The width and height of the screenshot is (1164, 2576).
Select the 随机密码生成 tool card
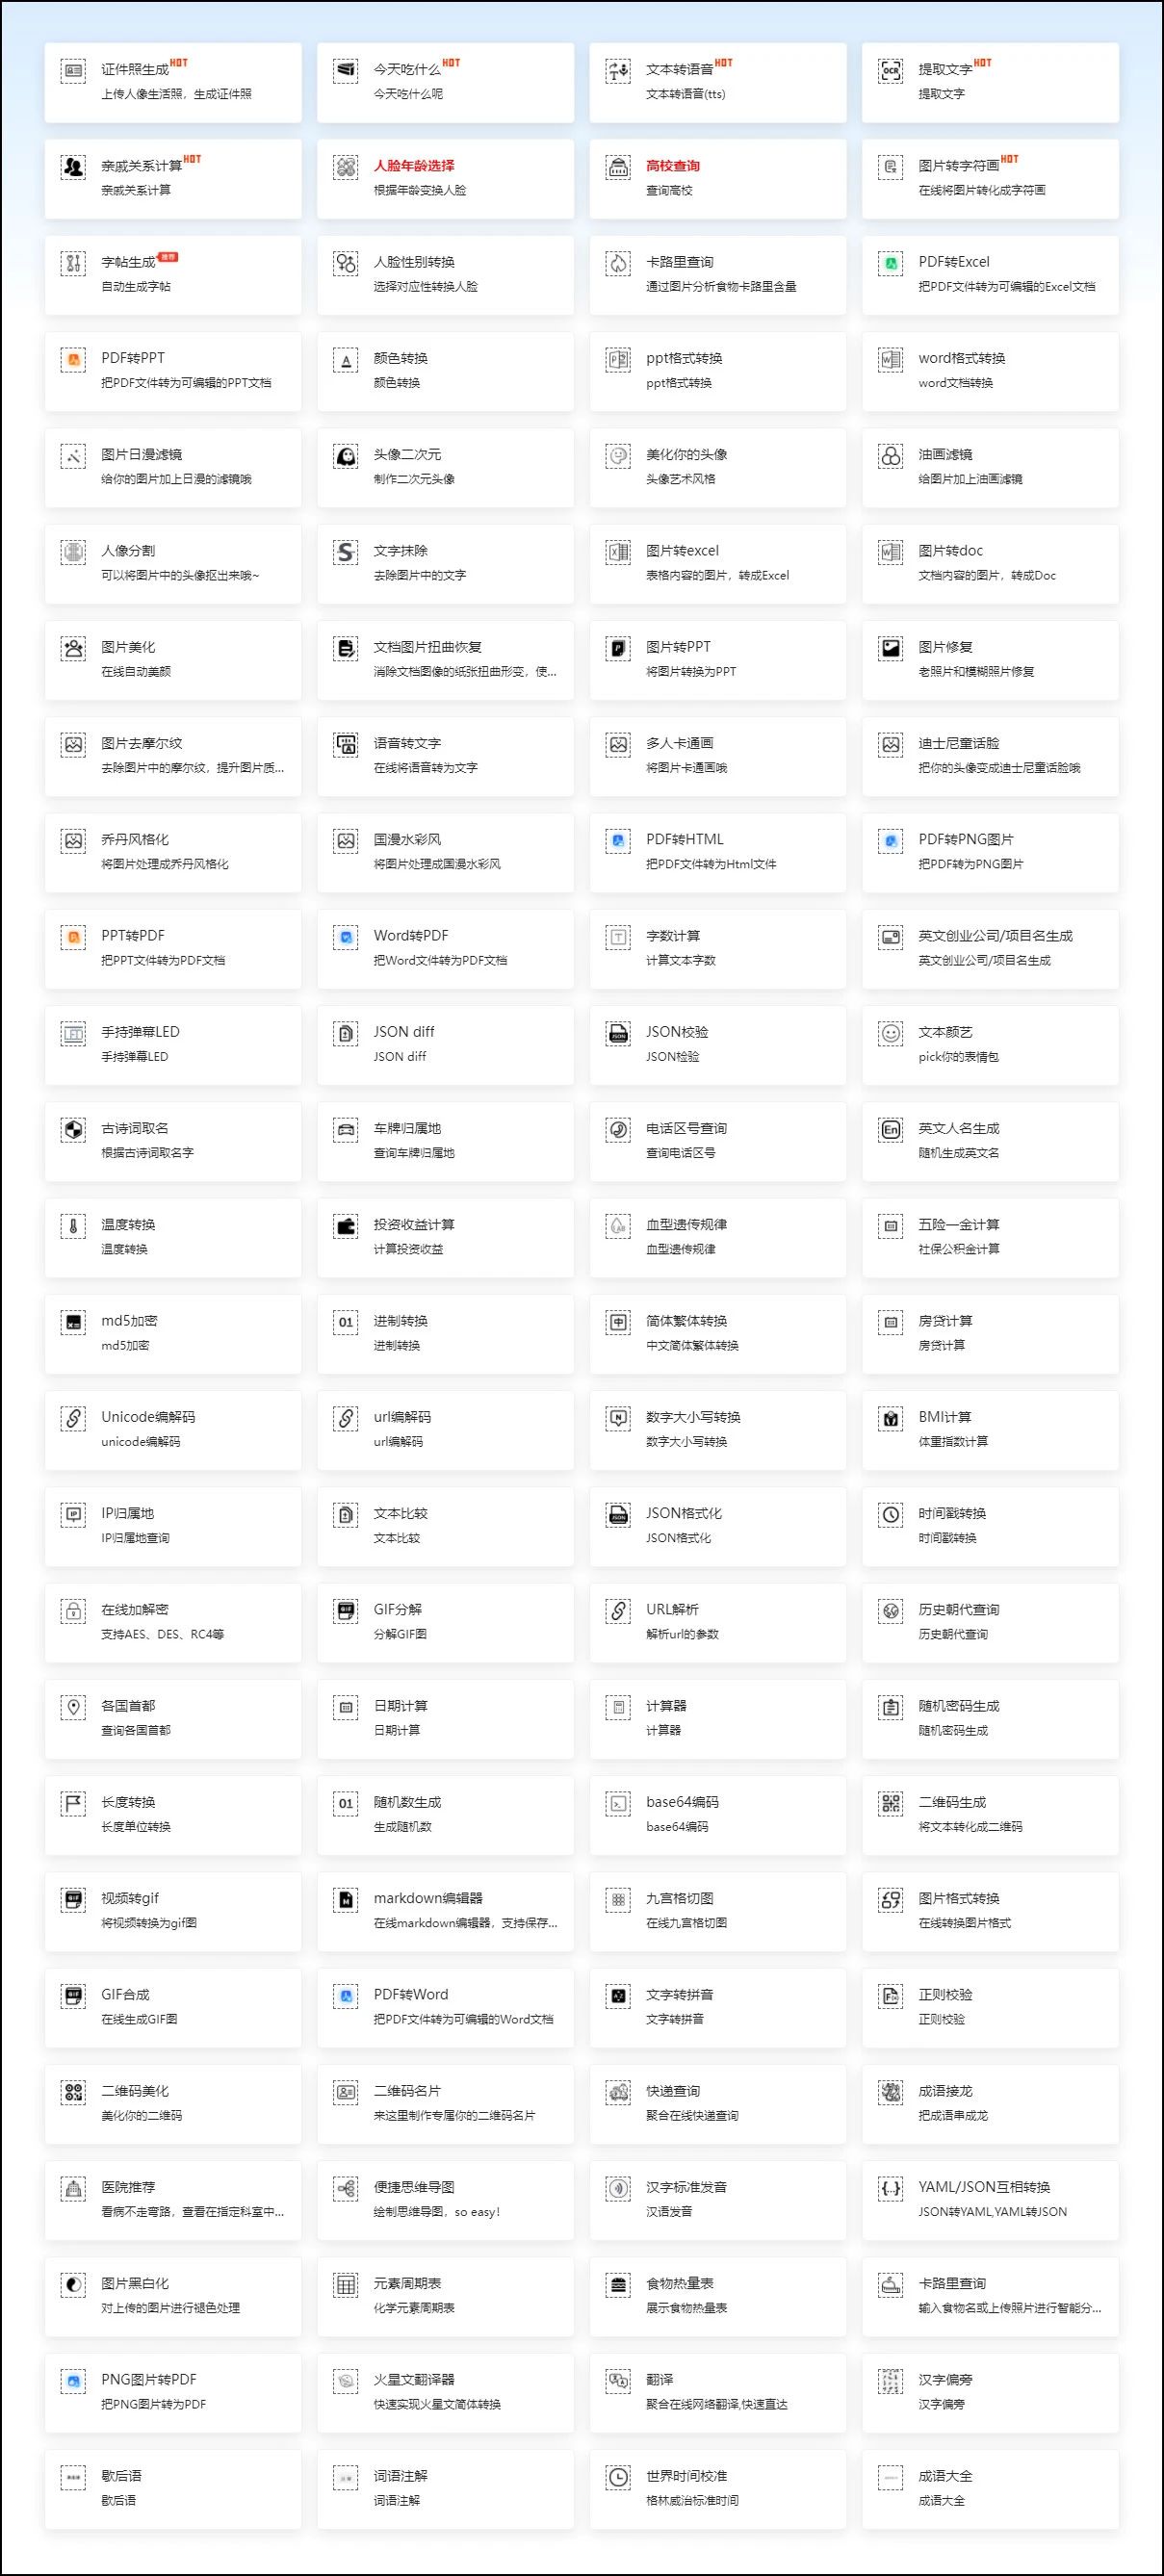coord(990,1717)
